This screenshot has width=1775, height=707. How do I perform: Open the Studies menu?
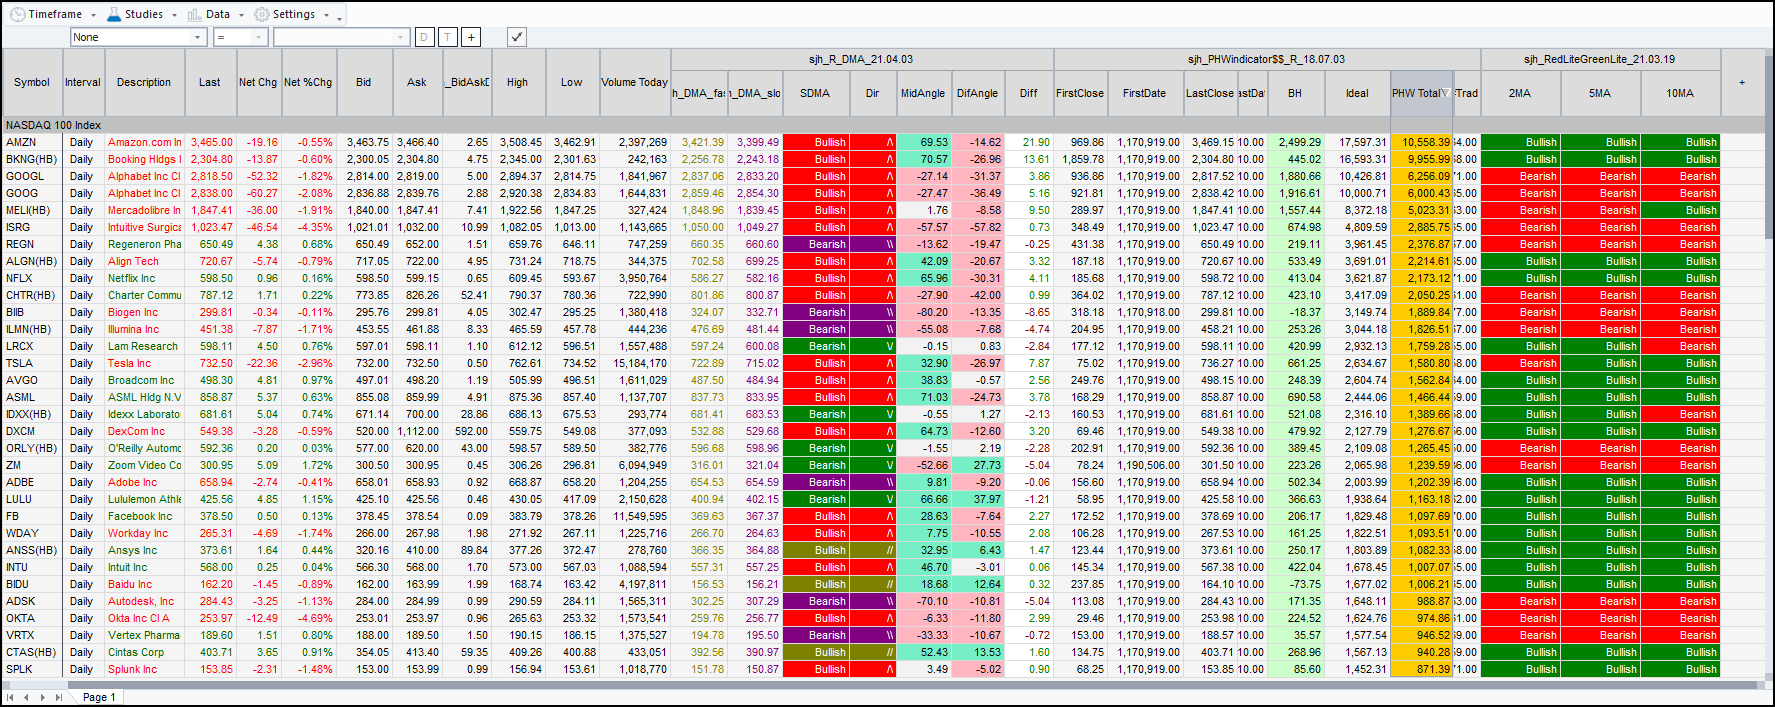141,14
